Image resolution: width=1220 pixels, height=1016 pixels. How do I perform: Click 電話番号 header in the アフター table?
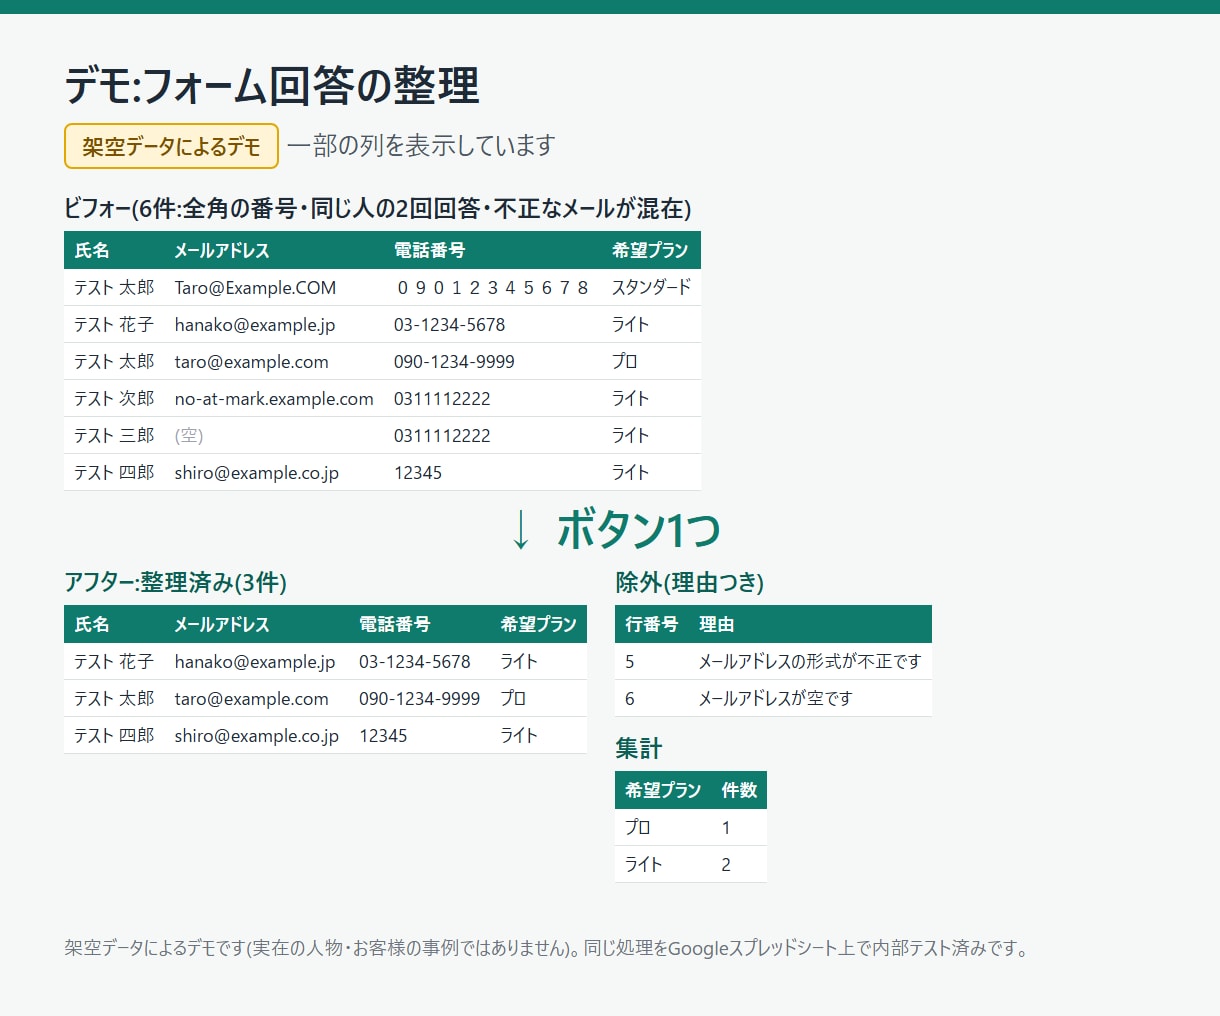click(395, 624)
